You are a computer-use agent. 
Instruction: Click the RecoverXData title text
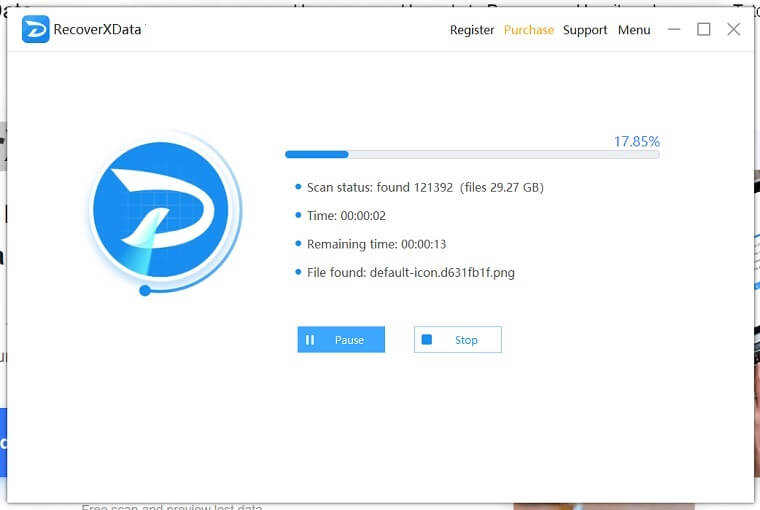(97, 30)
